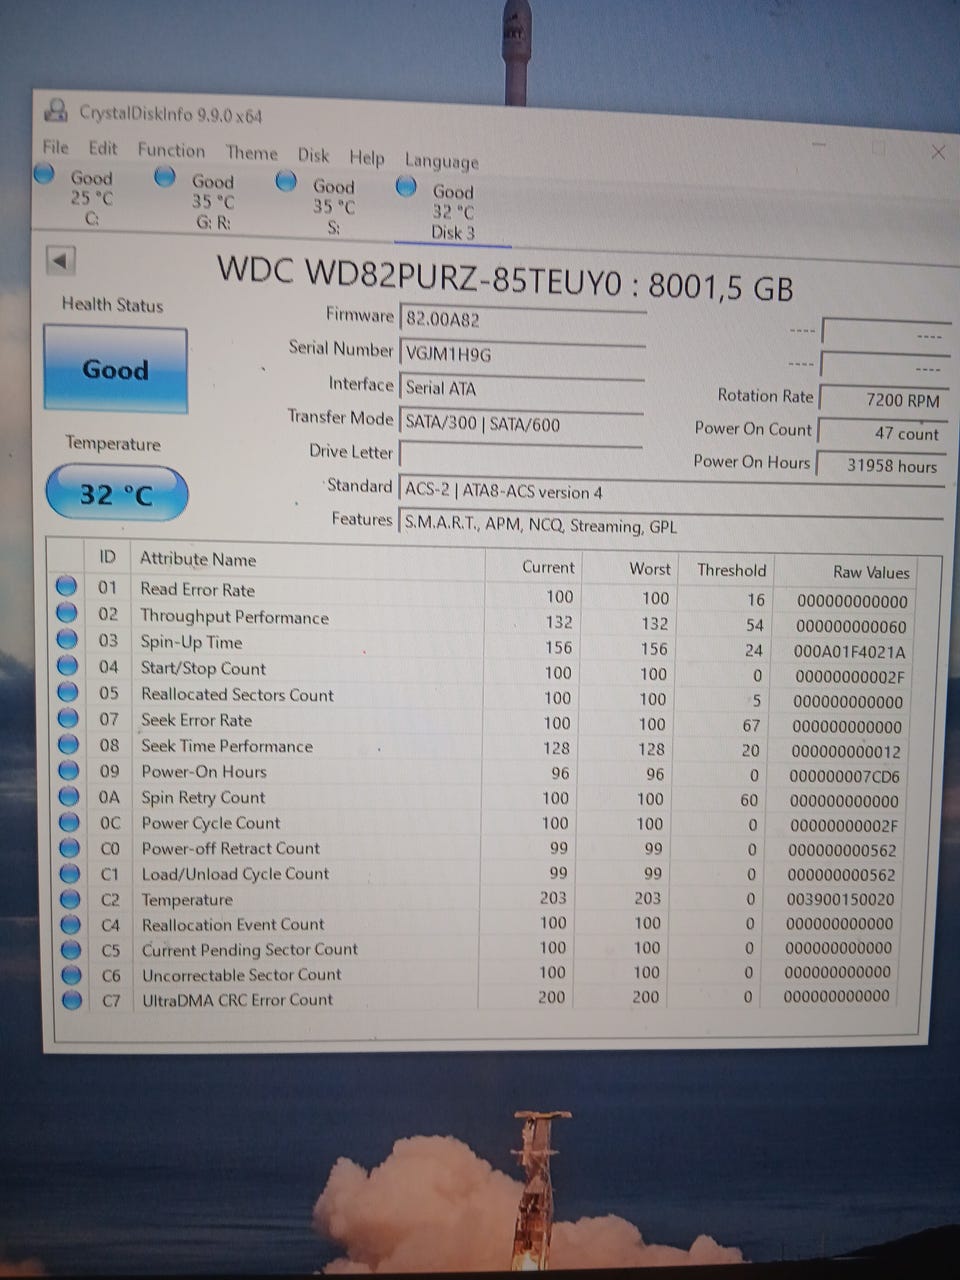Click status icon for Throughput Performance

(67, 613)
